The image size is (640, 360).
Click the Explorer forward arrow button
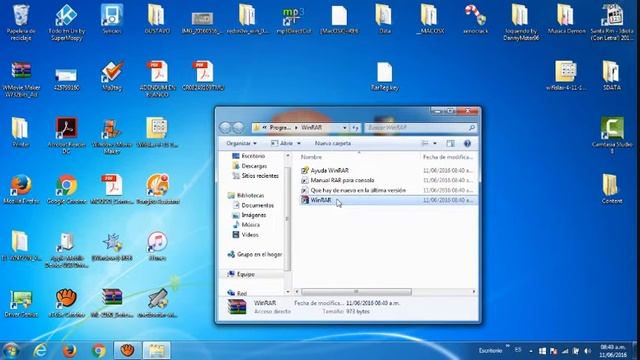238,128
